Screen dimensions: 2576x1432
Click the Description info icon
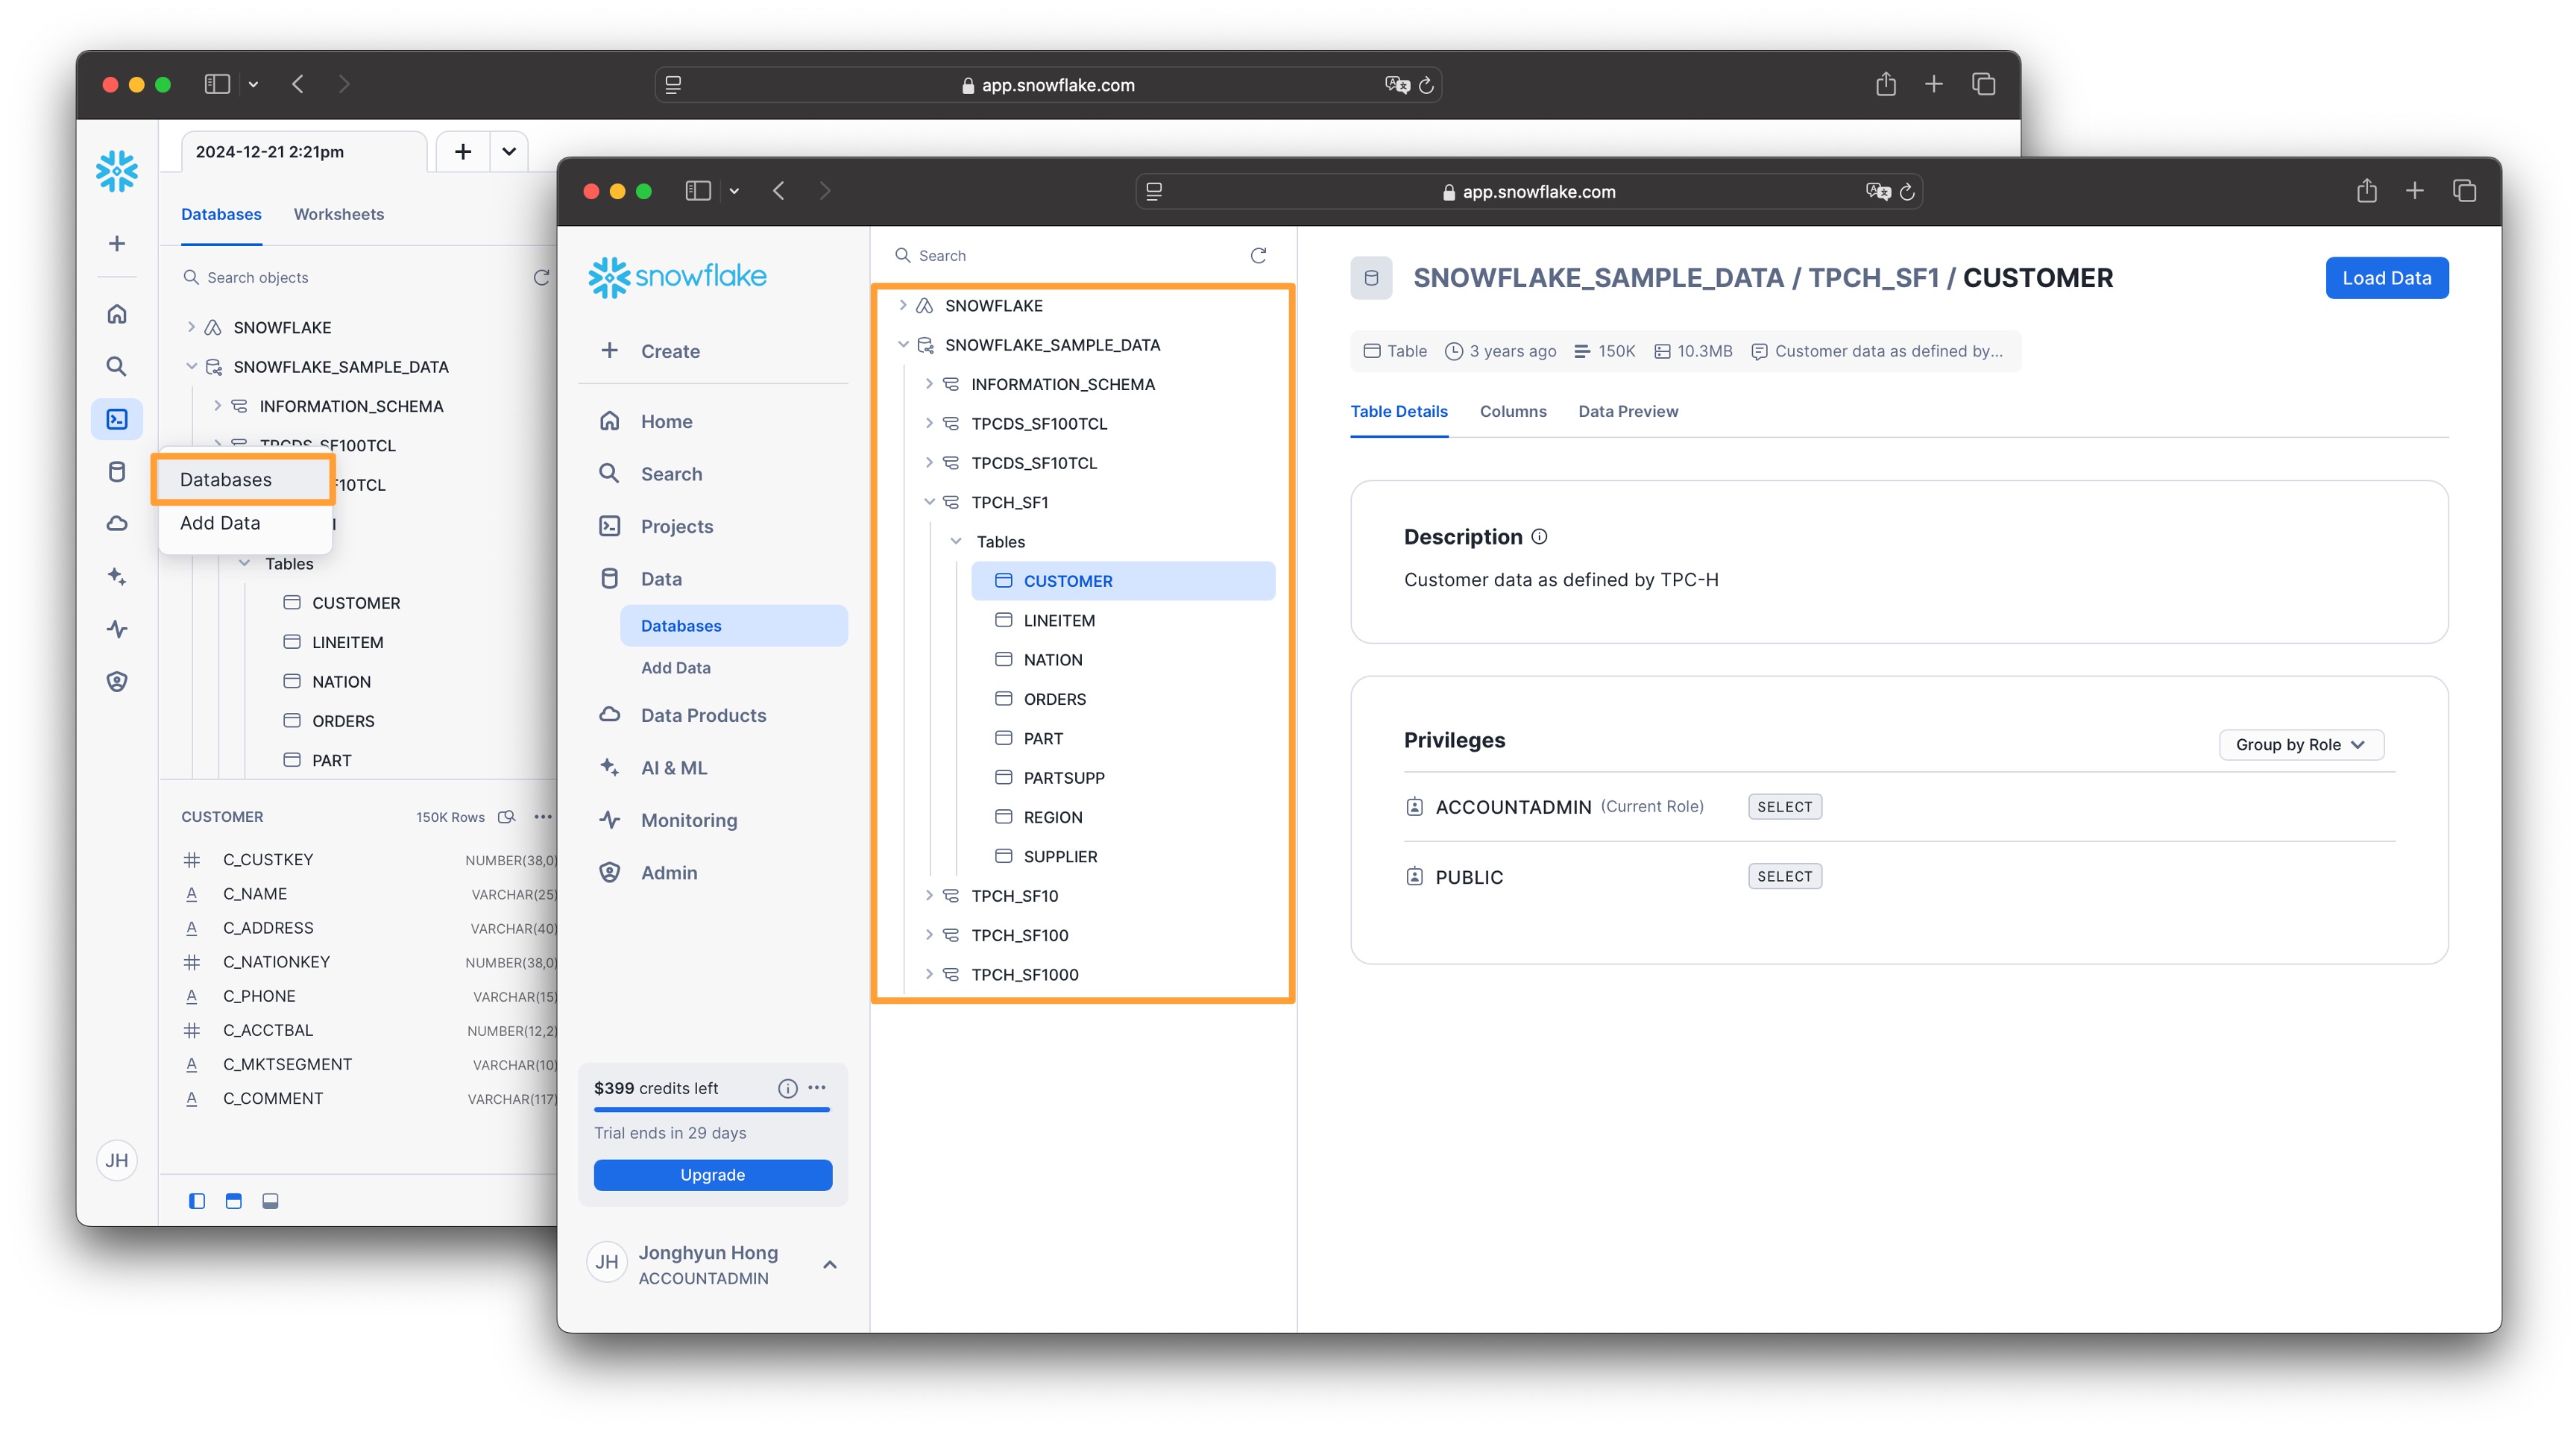[1539, 537]
